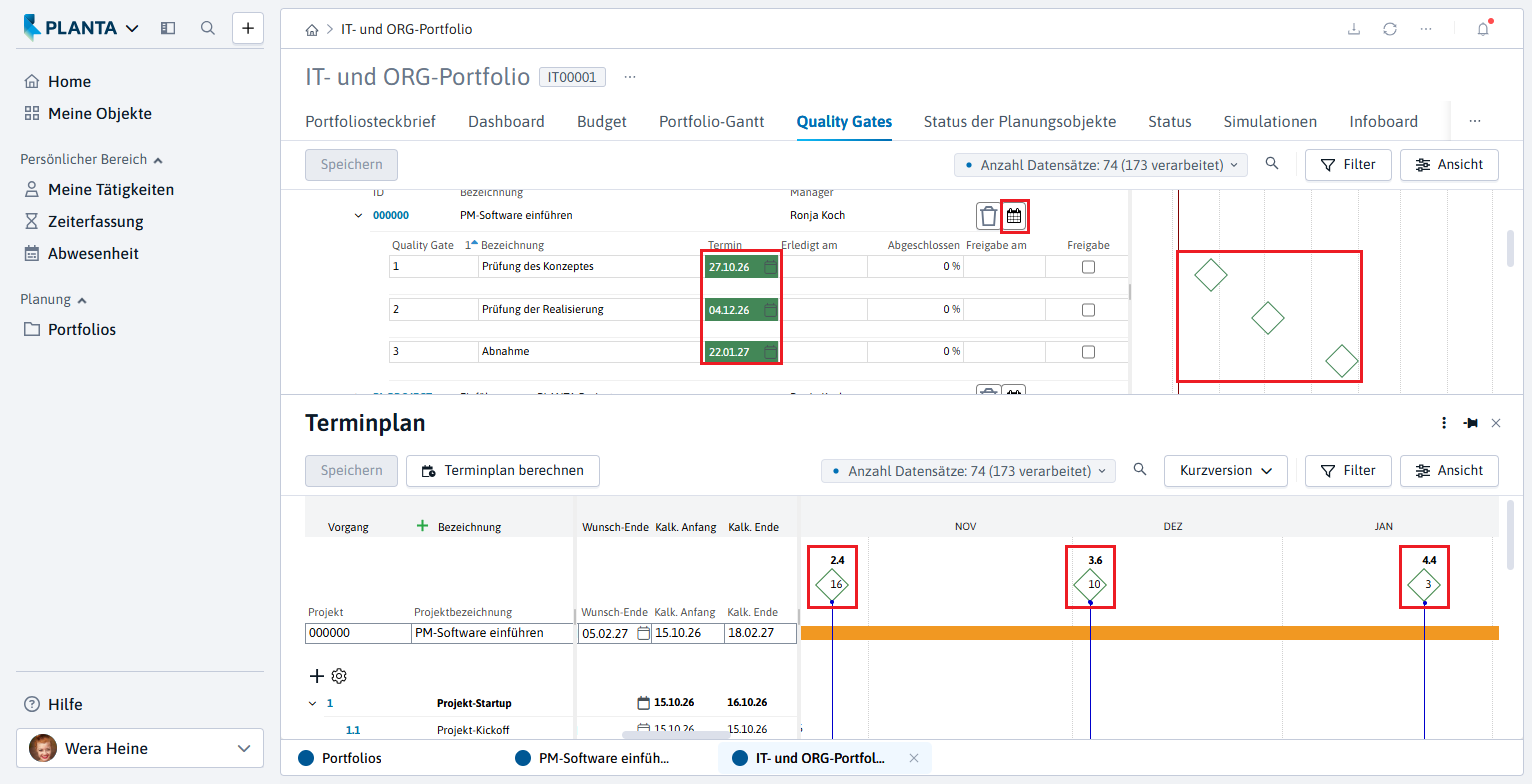Click the plus icon next to Bezeichnung

[x=422, y=526]
